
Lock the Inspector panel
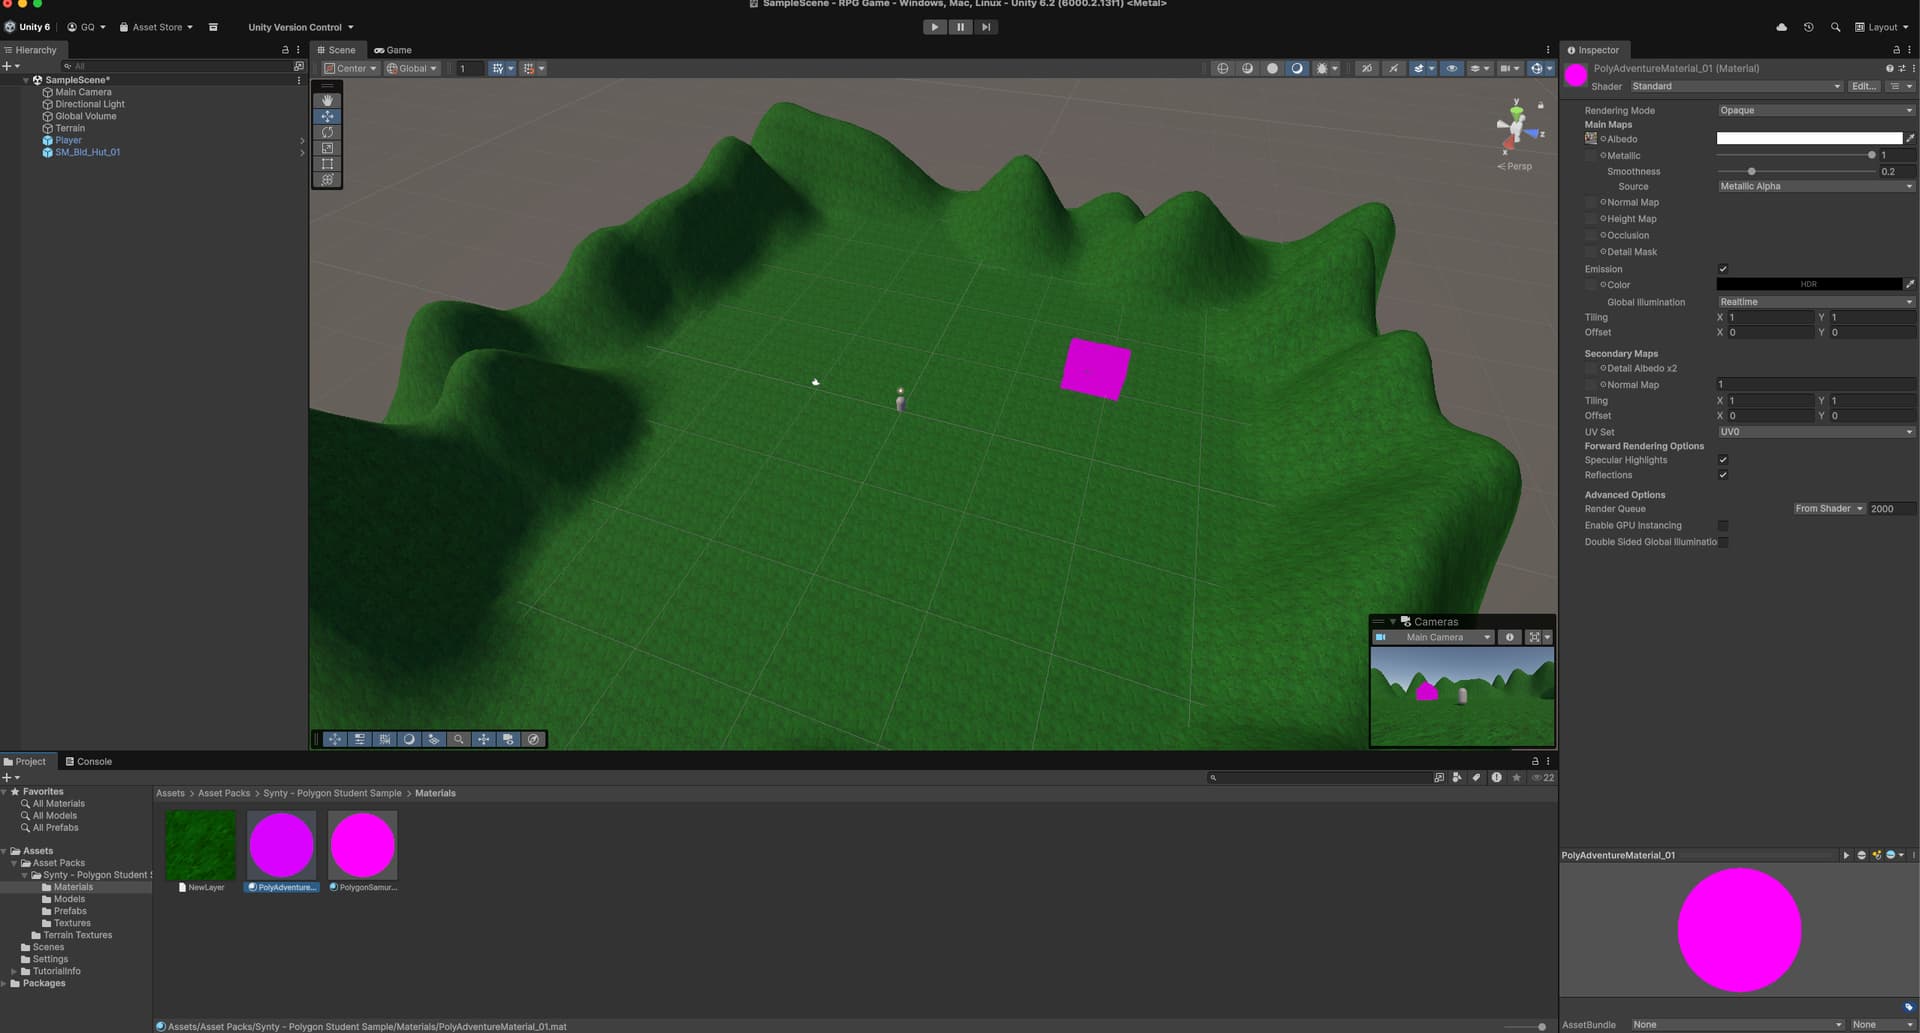tap(1896, 50)
